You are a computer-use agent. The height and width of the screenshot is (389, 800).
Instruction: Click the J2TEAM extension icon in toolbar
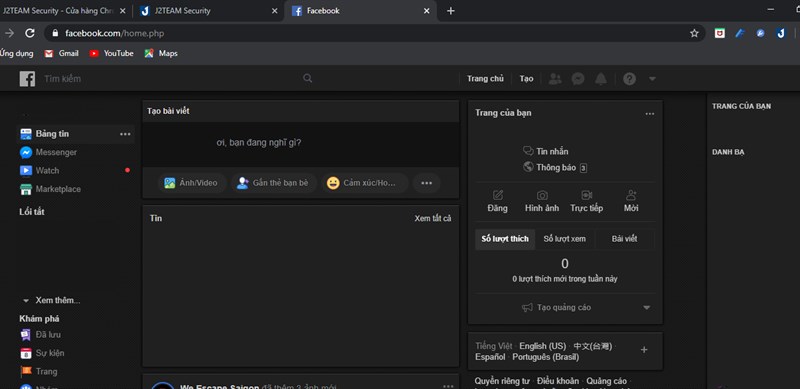(781, 33)
